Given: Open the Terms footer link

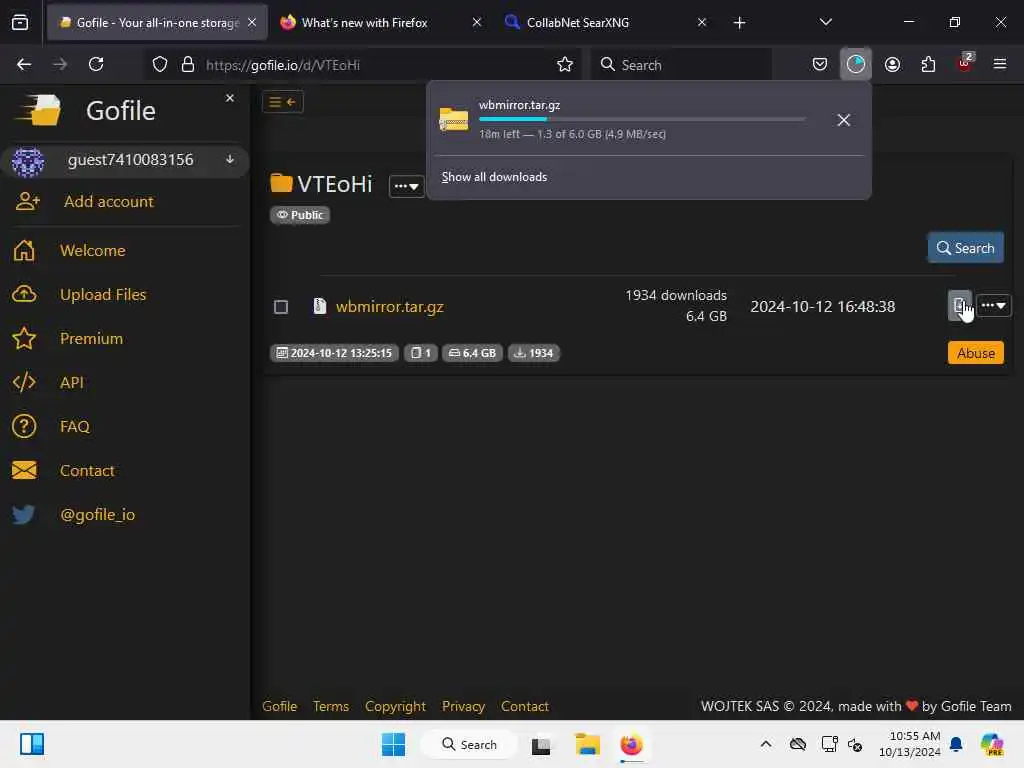Looking at the screenshot, I should [330, 706].
